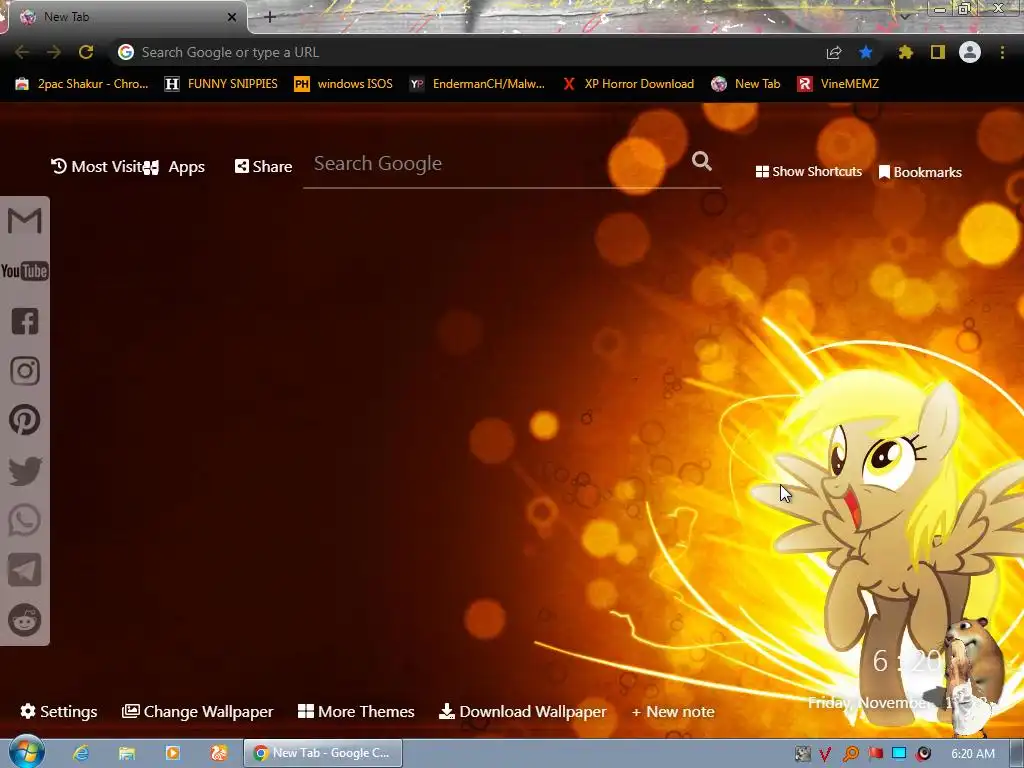
Task: Toggle the Chrome side panel
Action: pyautogui.click(x=938, y=52)
